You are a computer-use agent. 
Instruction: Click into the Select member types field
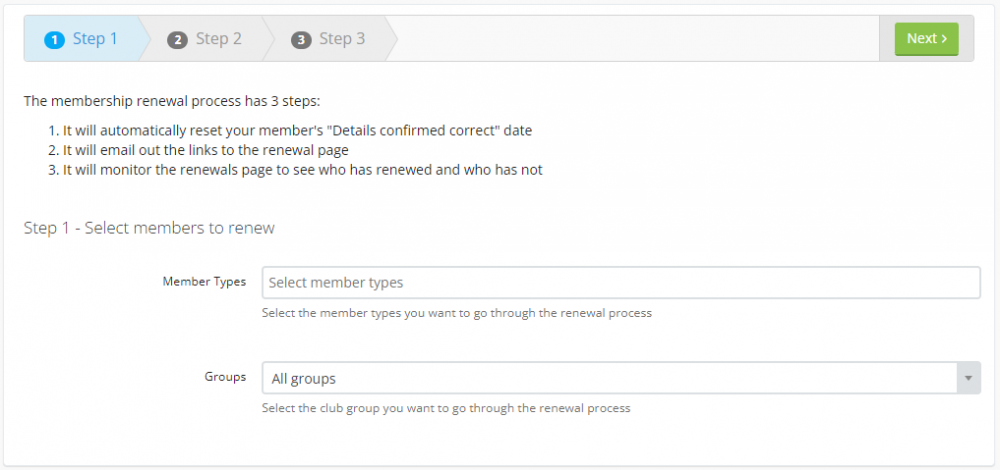[x=620, y=283]
